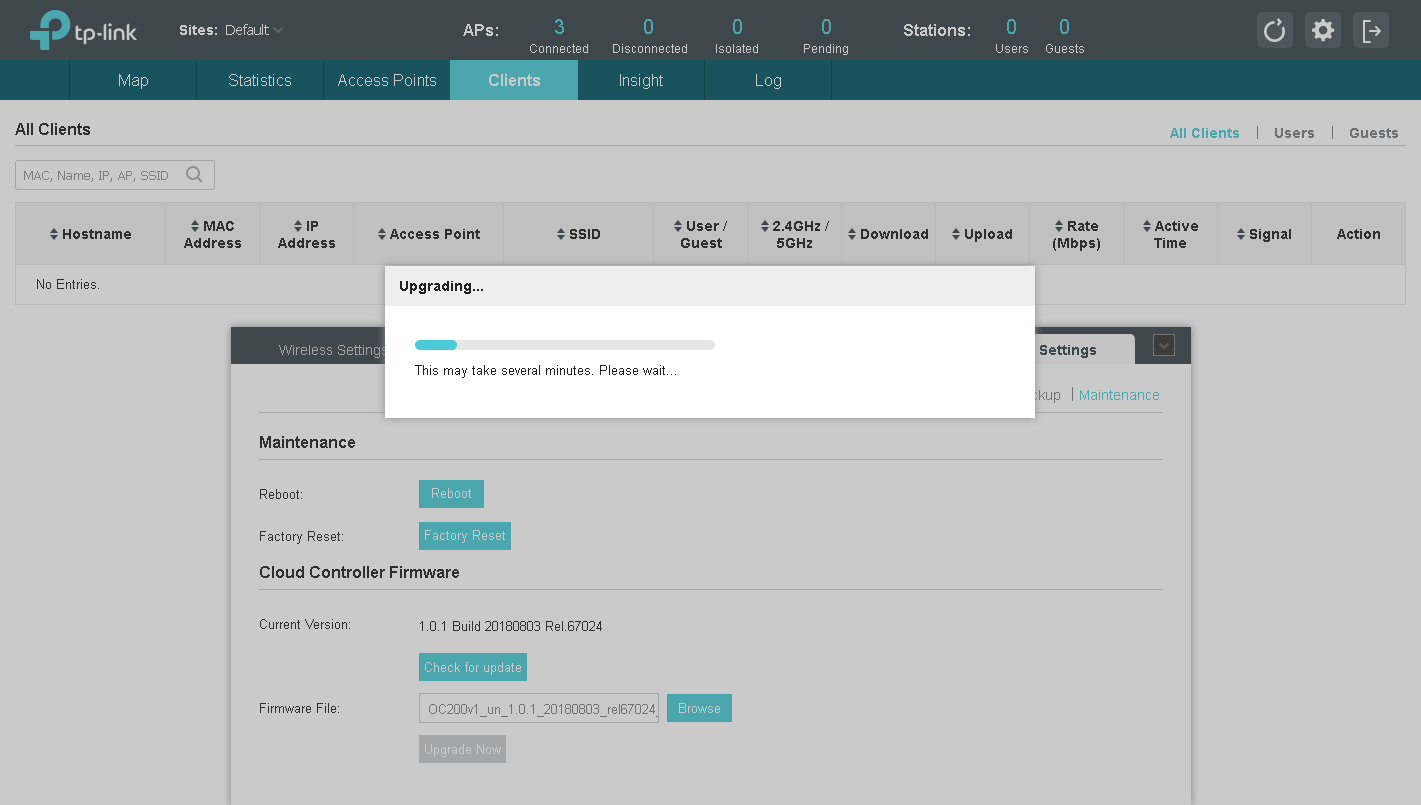Click the Action column header
The width and height of the screenshot is (1421, 805).
(x=1358, y=234)
